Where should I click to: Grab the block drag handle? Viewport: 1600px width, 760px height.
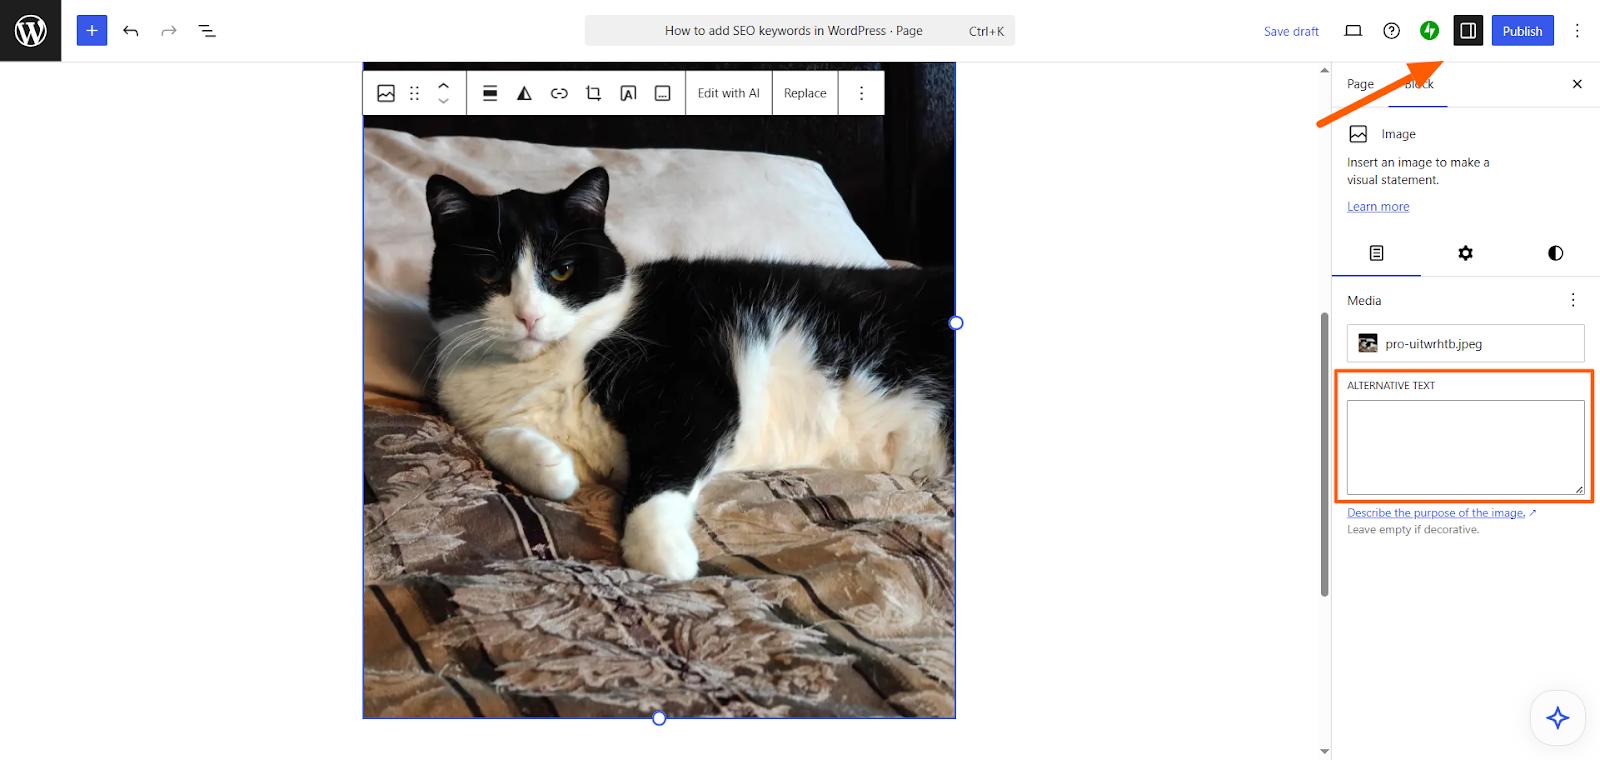414,93
